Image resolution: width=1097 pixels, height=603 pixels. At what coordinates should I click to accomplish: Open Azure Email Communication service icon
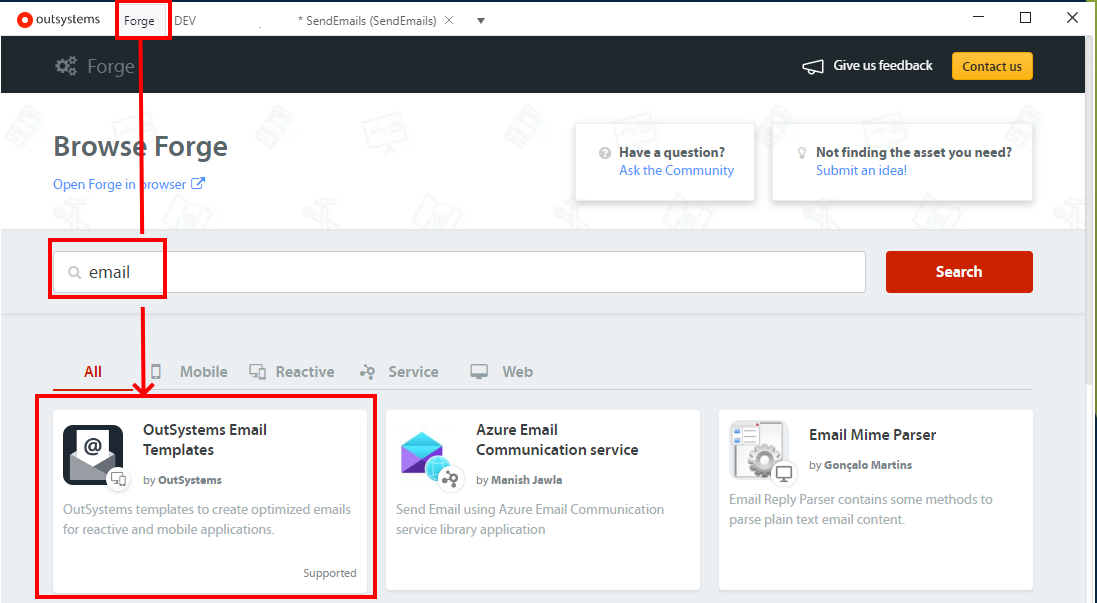(426, 456)
